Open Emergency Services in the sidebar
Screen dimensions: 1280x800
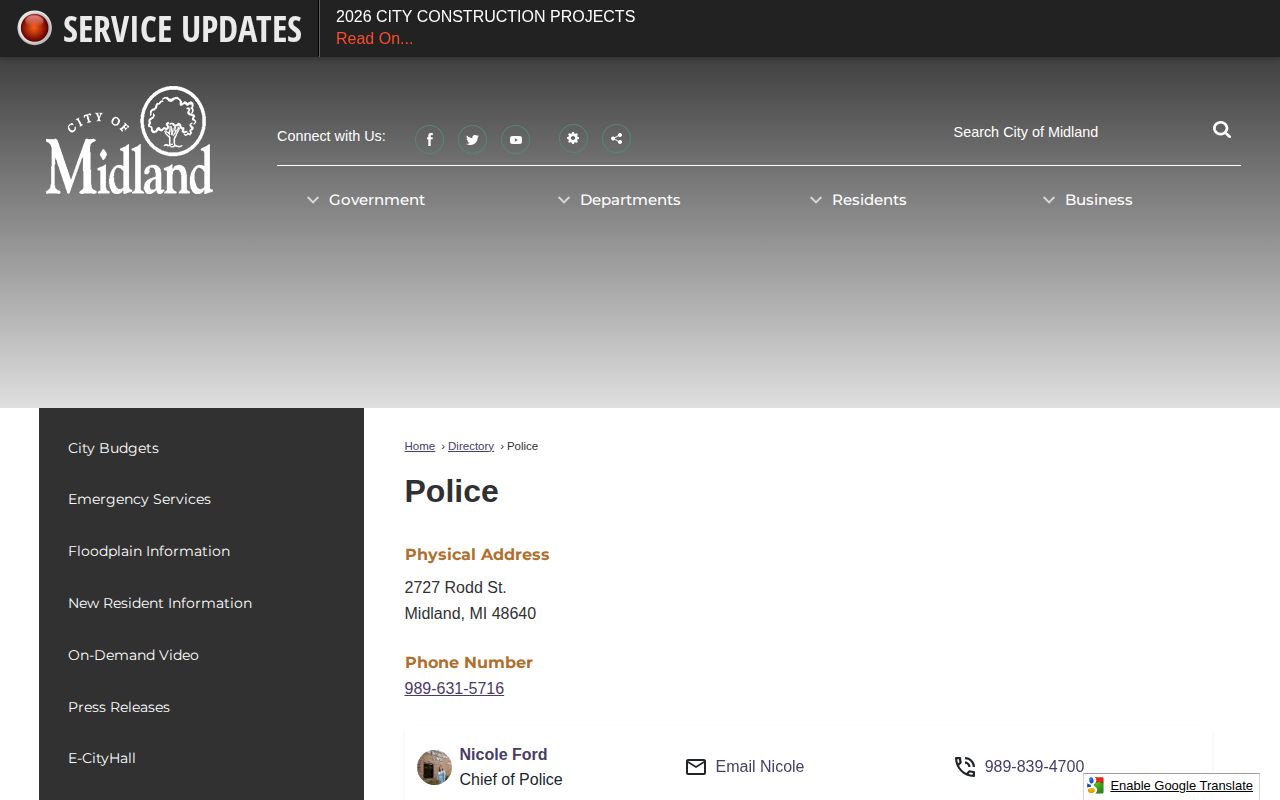click(x=139, y=499)
